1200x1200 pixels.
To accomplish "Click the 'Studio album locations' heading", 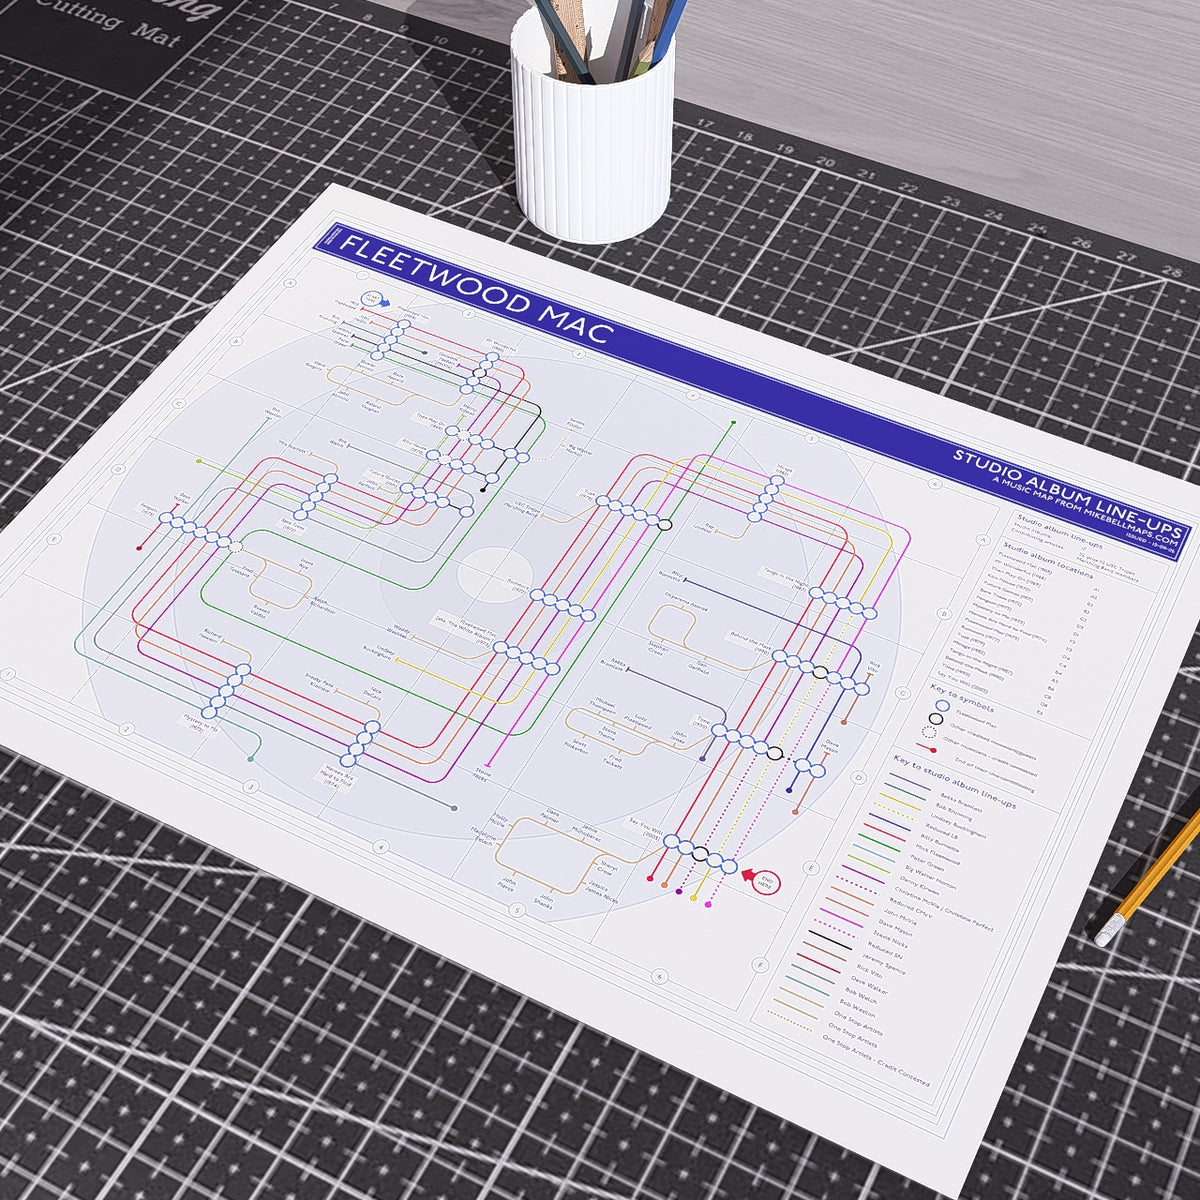I will [x=1048, y=560].
